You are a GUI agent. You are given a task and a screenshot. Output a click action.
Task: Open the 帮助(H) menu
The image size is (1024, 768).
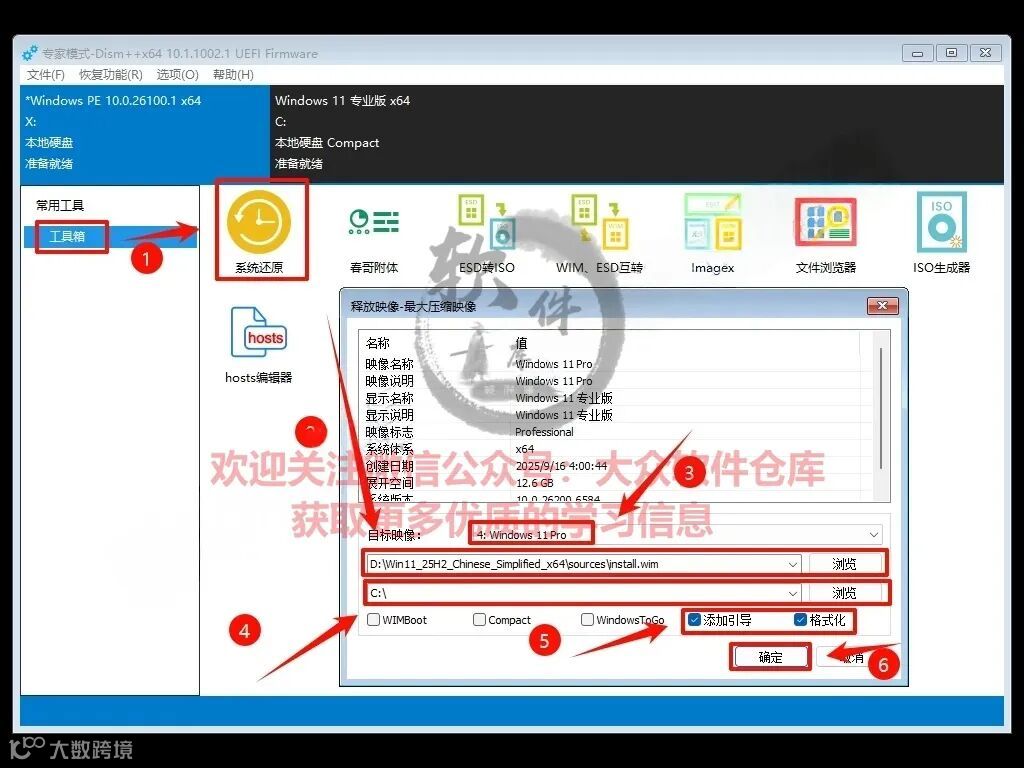point(233,74)
